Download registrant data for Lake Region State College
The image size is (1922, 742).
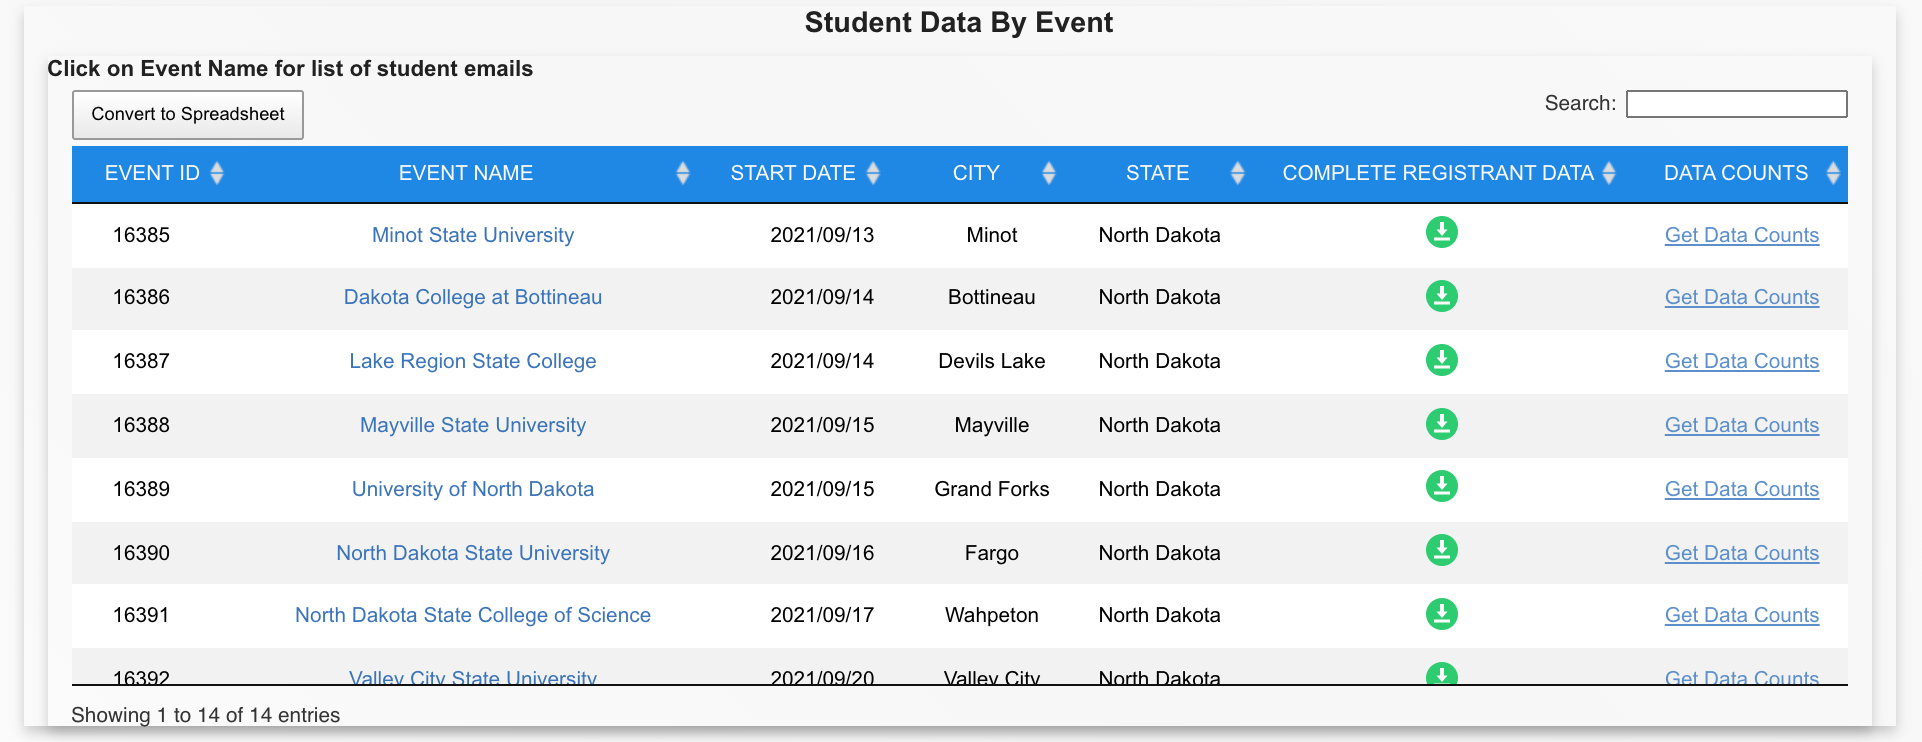coord(1441,361)
